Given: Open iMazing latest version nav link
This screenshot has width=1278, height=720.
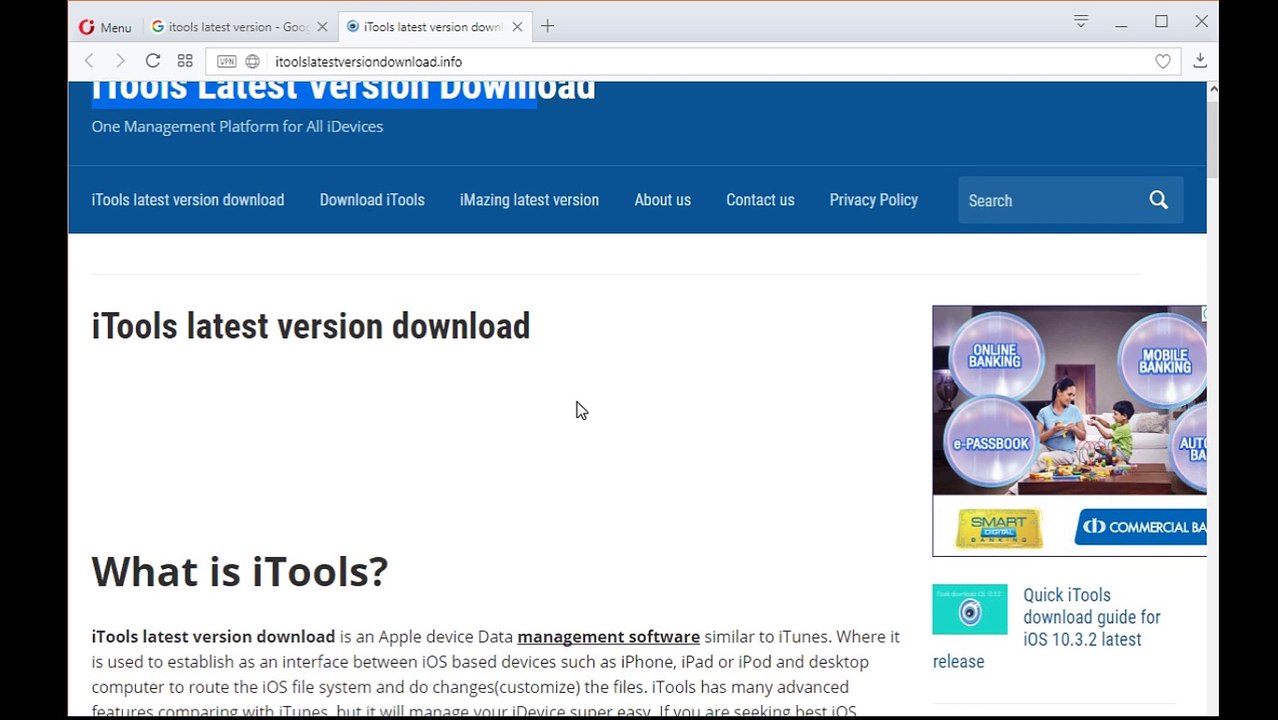Looking at the screenshot, I should click(x=529, y=200).
